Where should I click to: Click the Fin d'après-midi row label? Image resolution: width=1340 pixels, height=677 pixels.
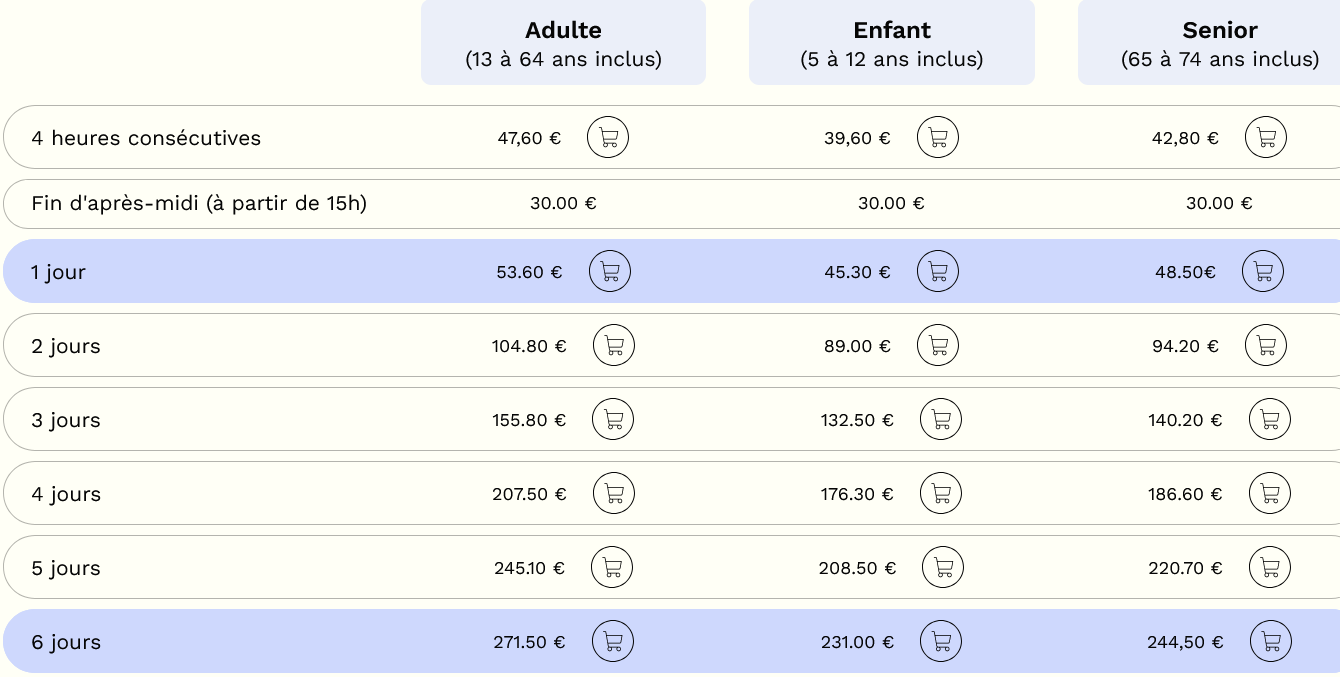point(199,204)
